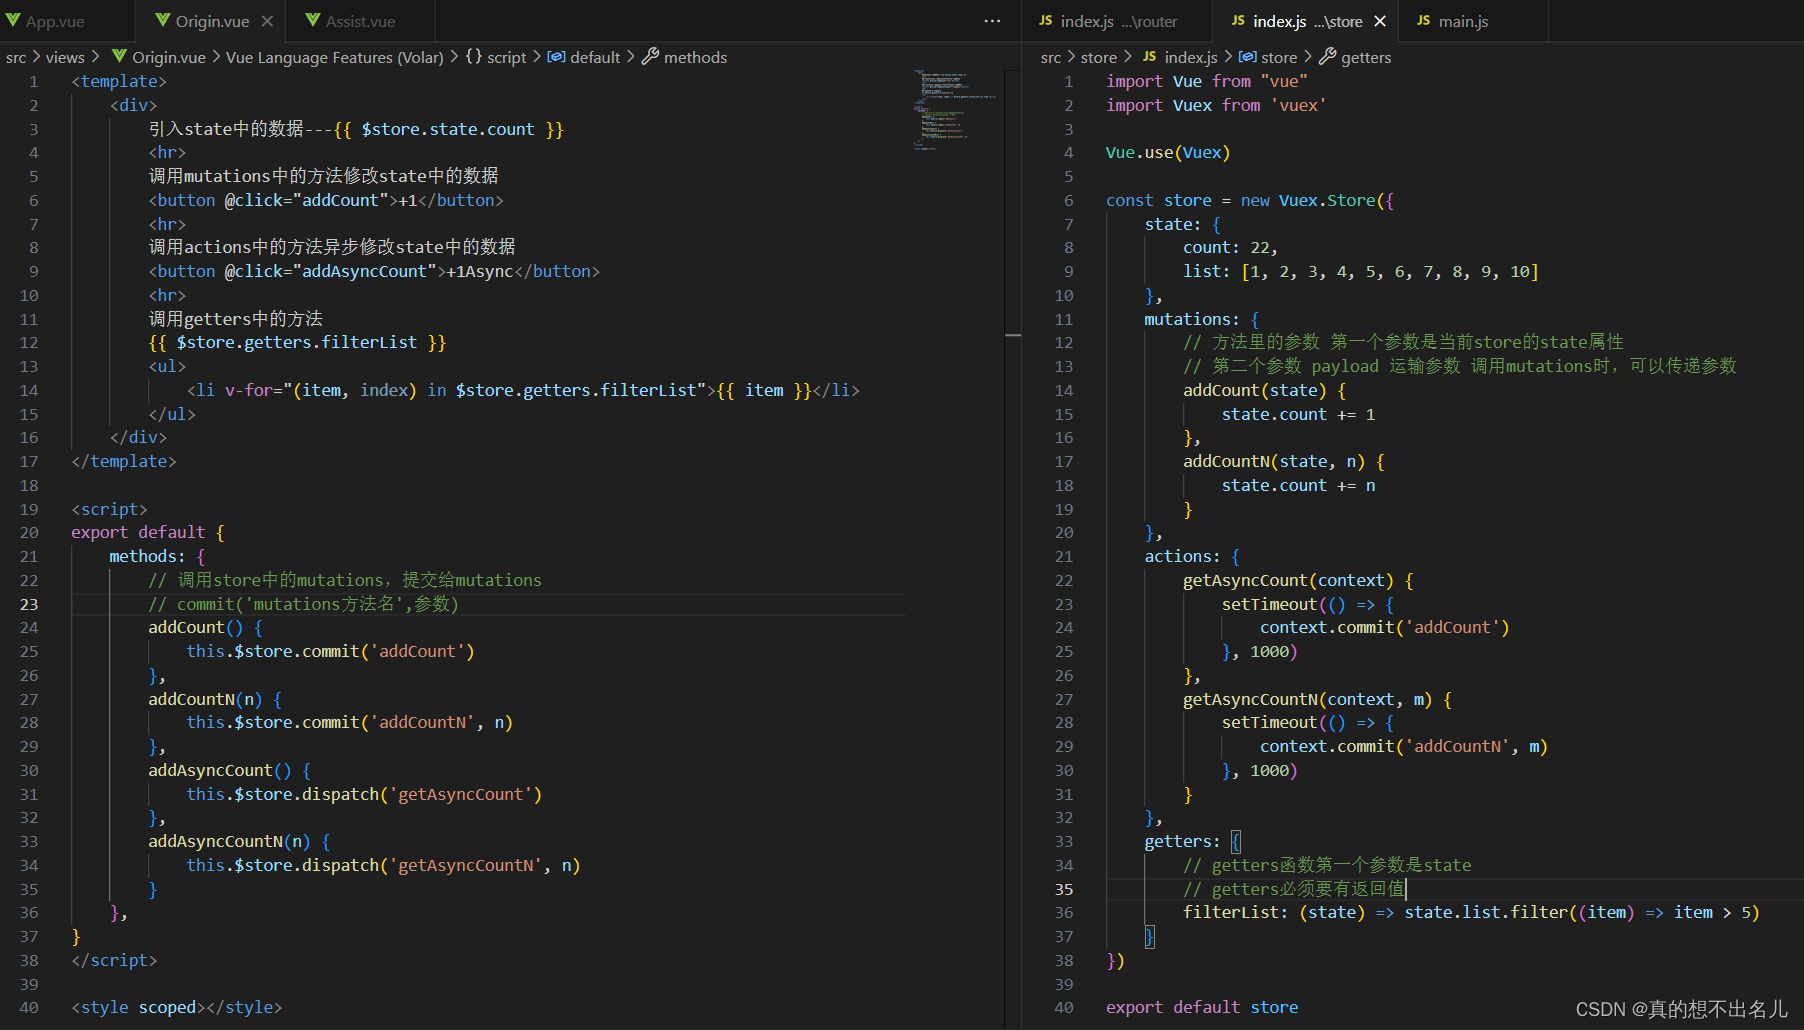Click 'mutations:' key in the store
This screenshot has width=1804, height=1030.
[x=1192, y=319]
